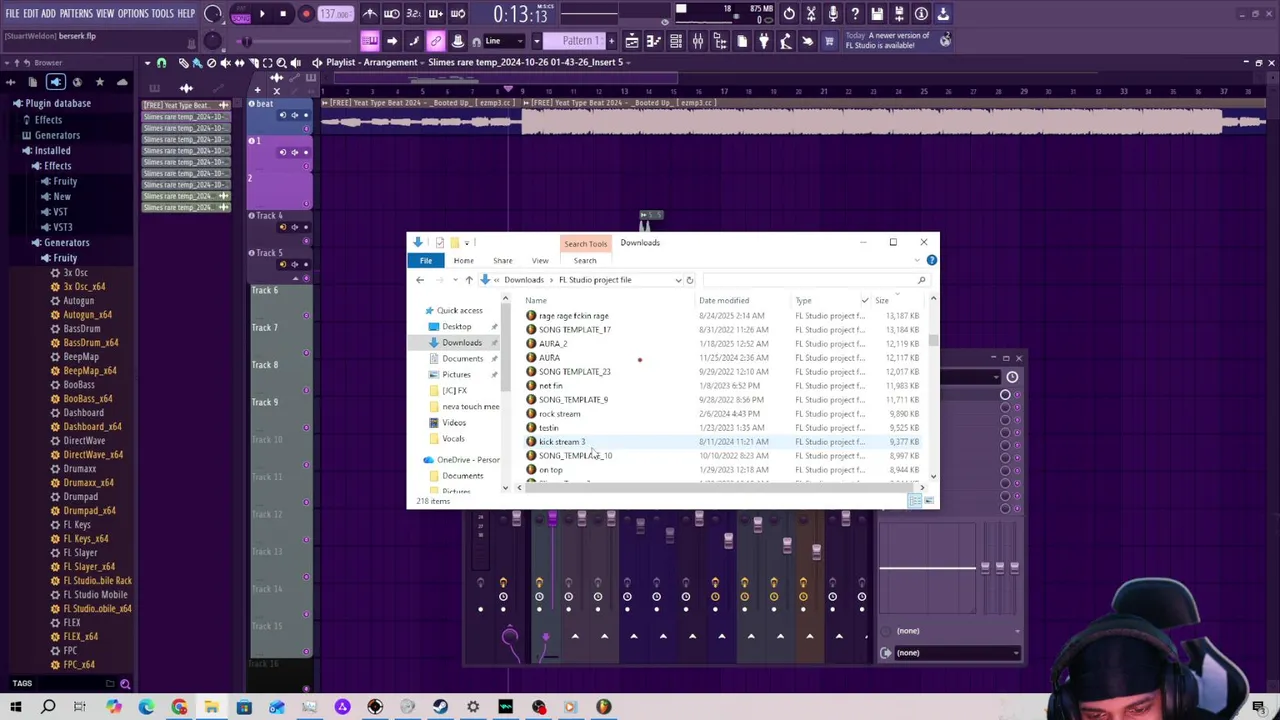The width and height of the screenshot is (1280, 720).
Task: Arm the record button
Action: point(306,14)
